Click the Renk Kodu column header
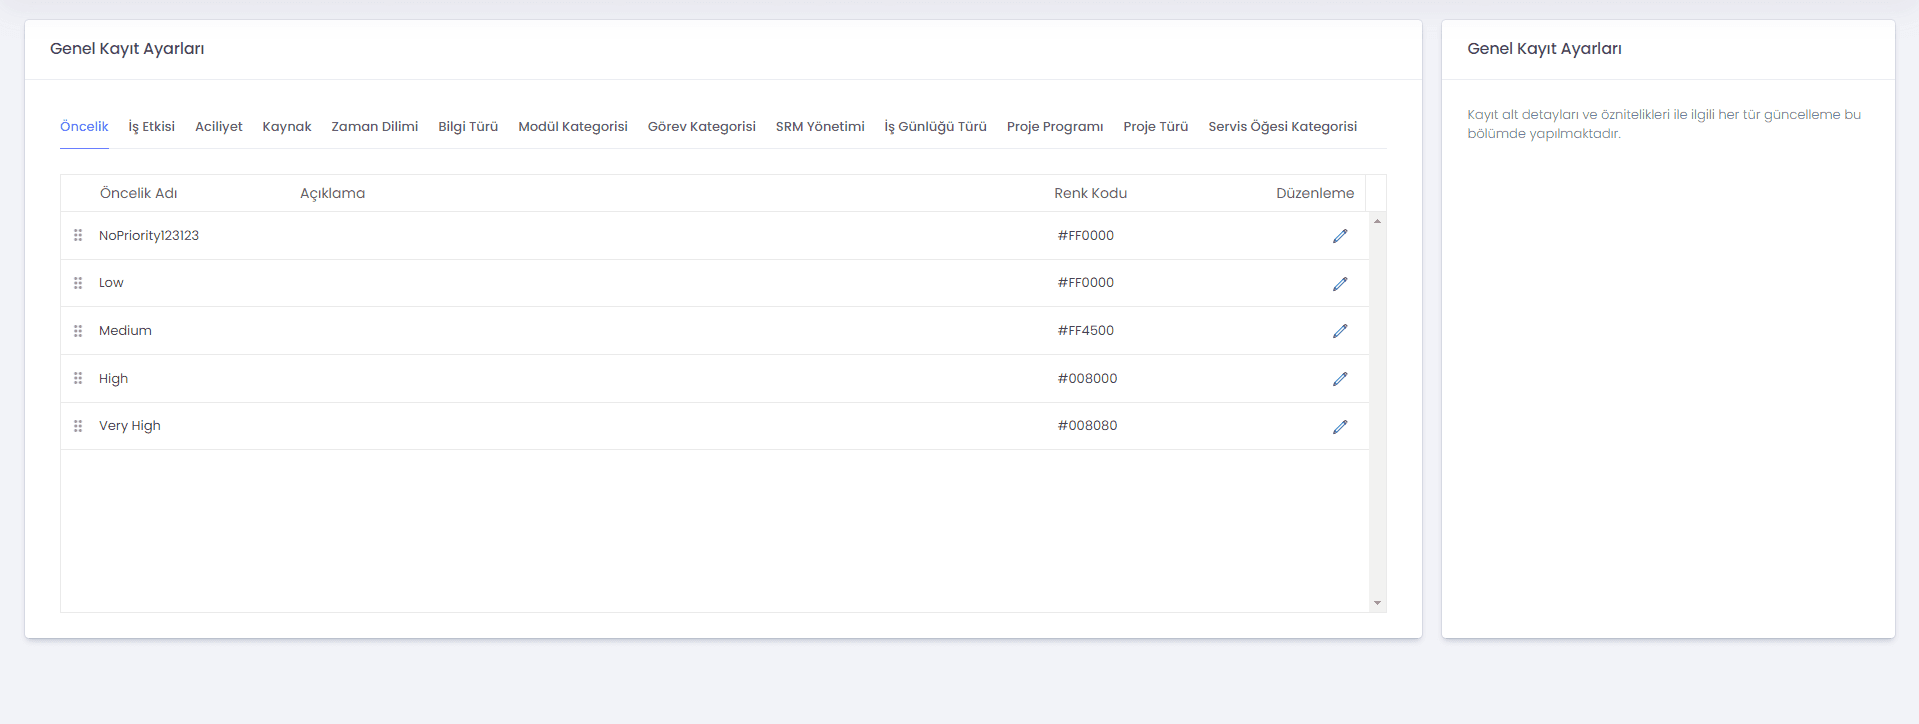 [1090, 193]
